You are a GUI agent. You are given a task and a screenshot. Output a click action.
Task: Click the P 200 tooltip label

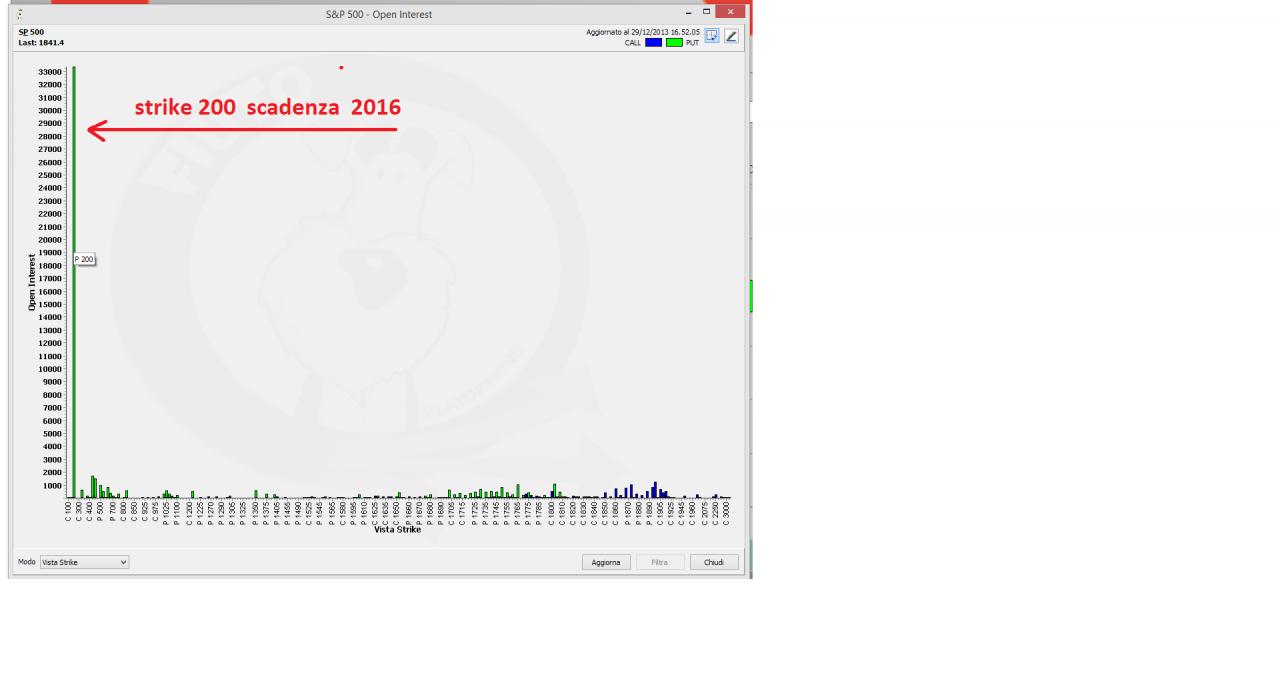tap(85, 259)
